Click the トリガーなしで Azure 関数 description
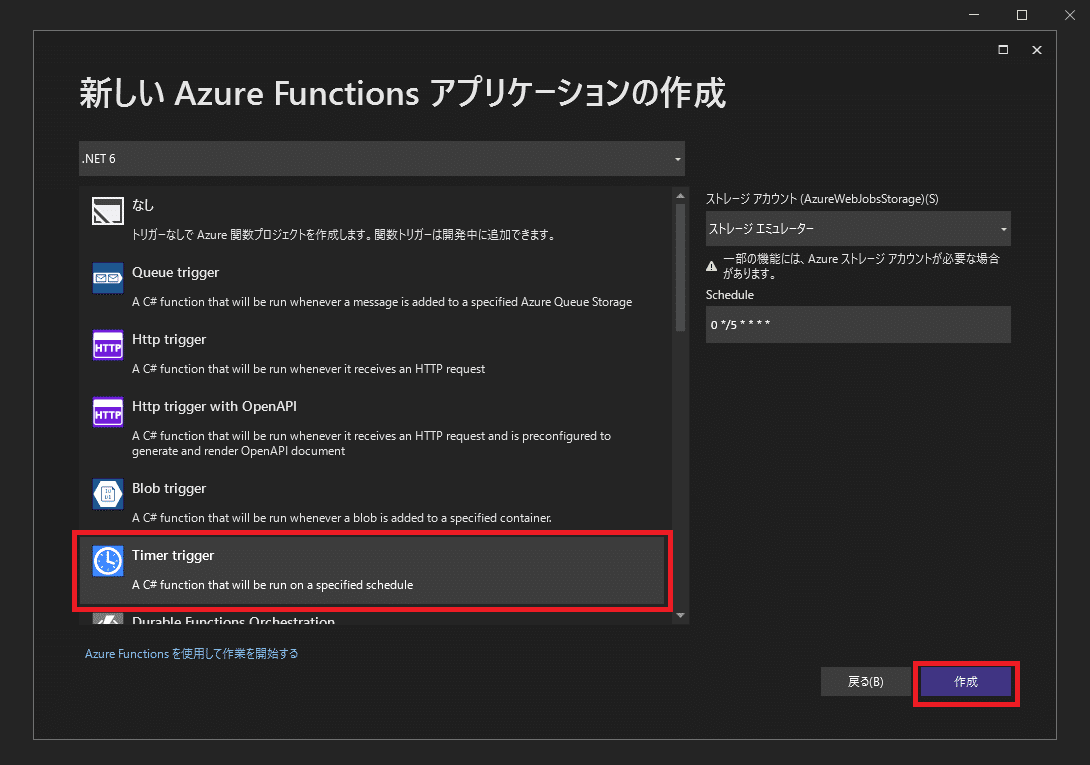 [345, 235]
